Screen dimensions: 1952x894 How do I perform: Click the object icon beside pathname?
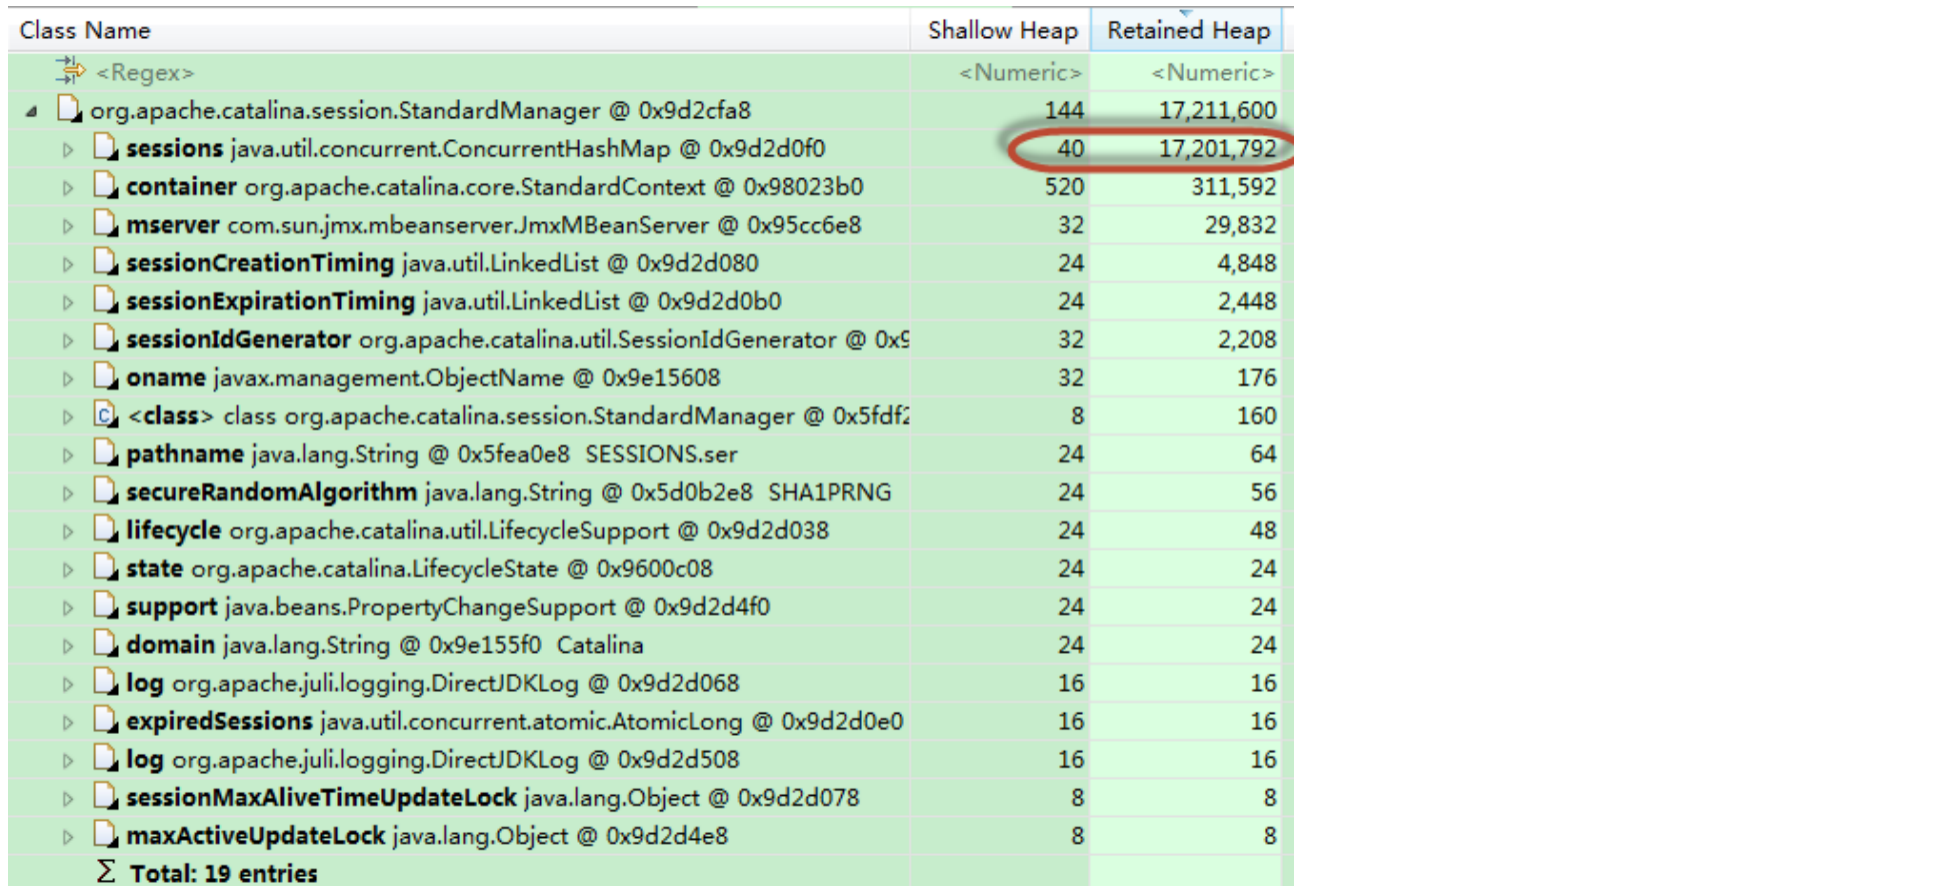pyautogui.click(x=105, y=452)
